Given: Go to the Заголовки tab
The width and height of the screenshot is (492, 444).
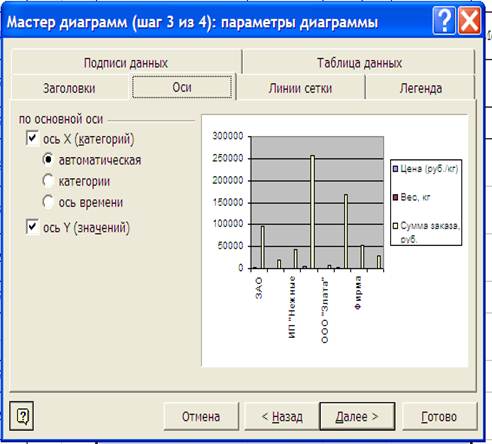Looking at the screenshot, I should pos(69,88).
